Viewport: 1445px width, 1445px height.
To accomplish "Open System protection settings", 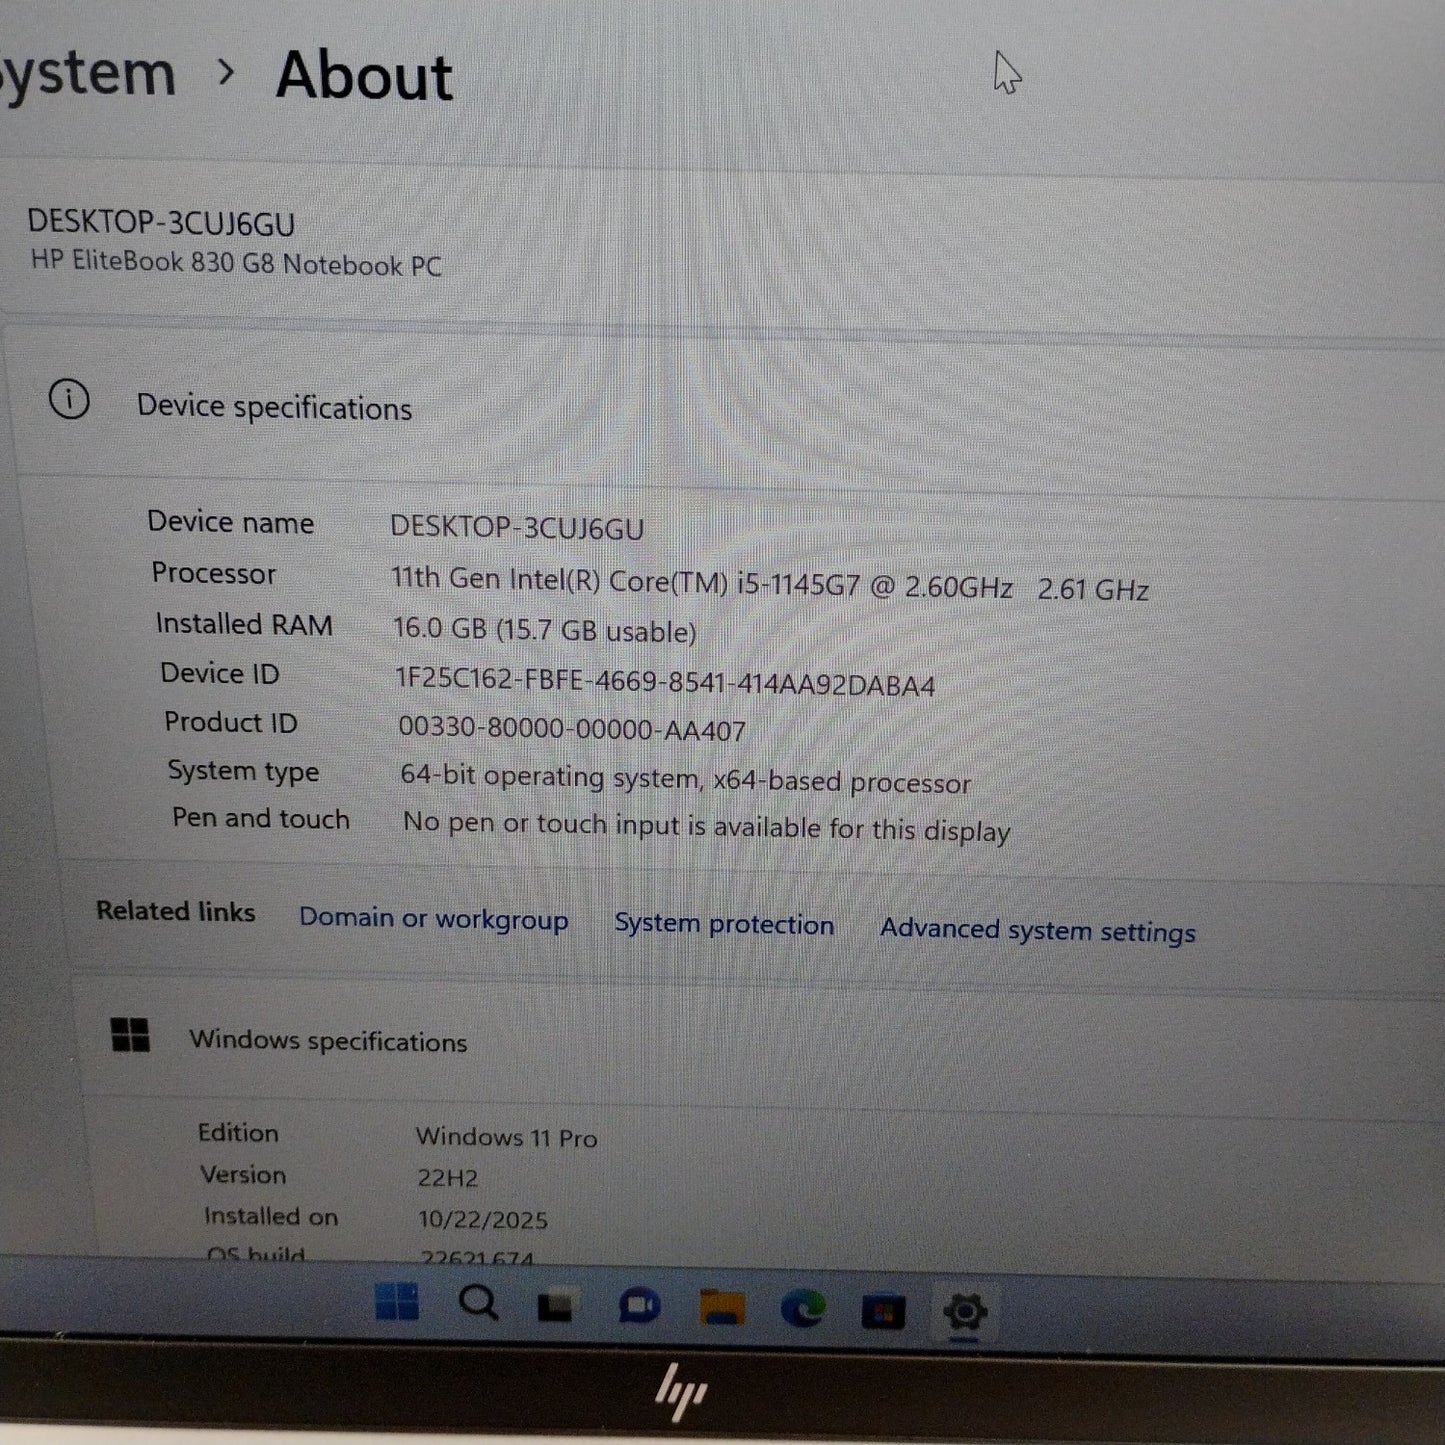I will pos(724,923).
